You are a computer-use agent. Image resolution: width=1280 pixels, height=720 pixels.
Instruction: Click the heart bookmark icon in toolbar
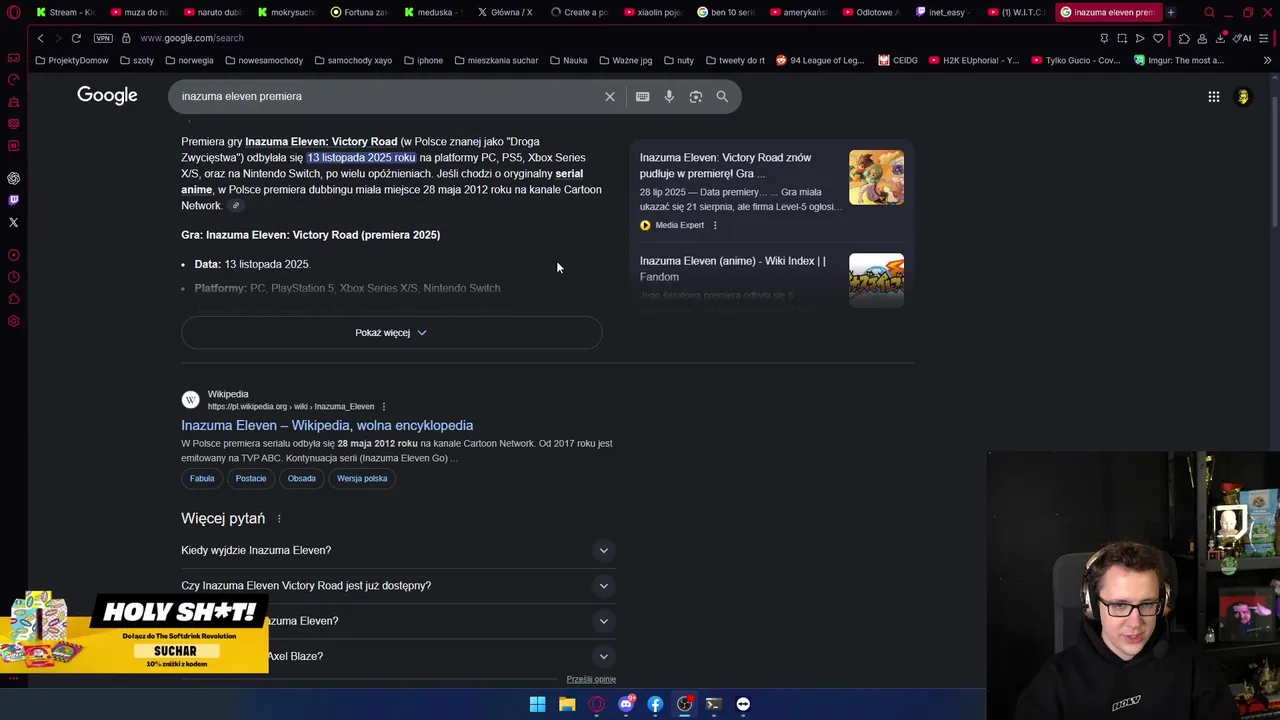[1158, 38]
